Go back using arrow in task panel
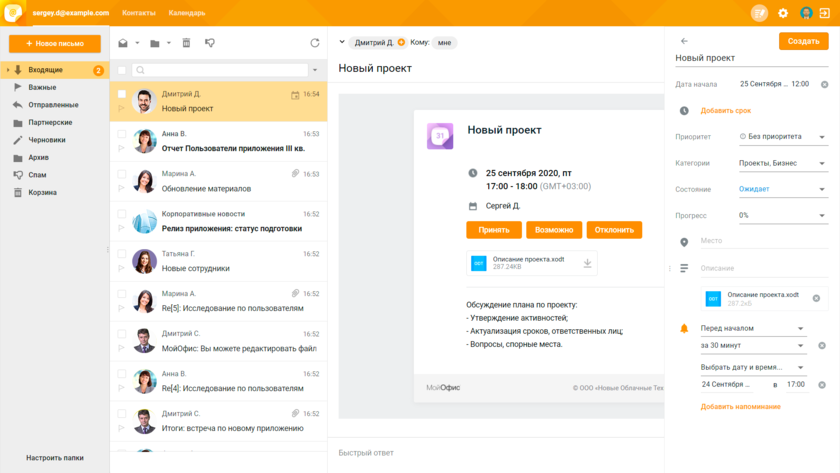This screenshot has width=840, height=473. coord(684,41)
